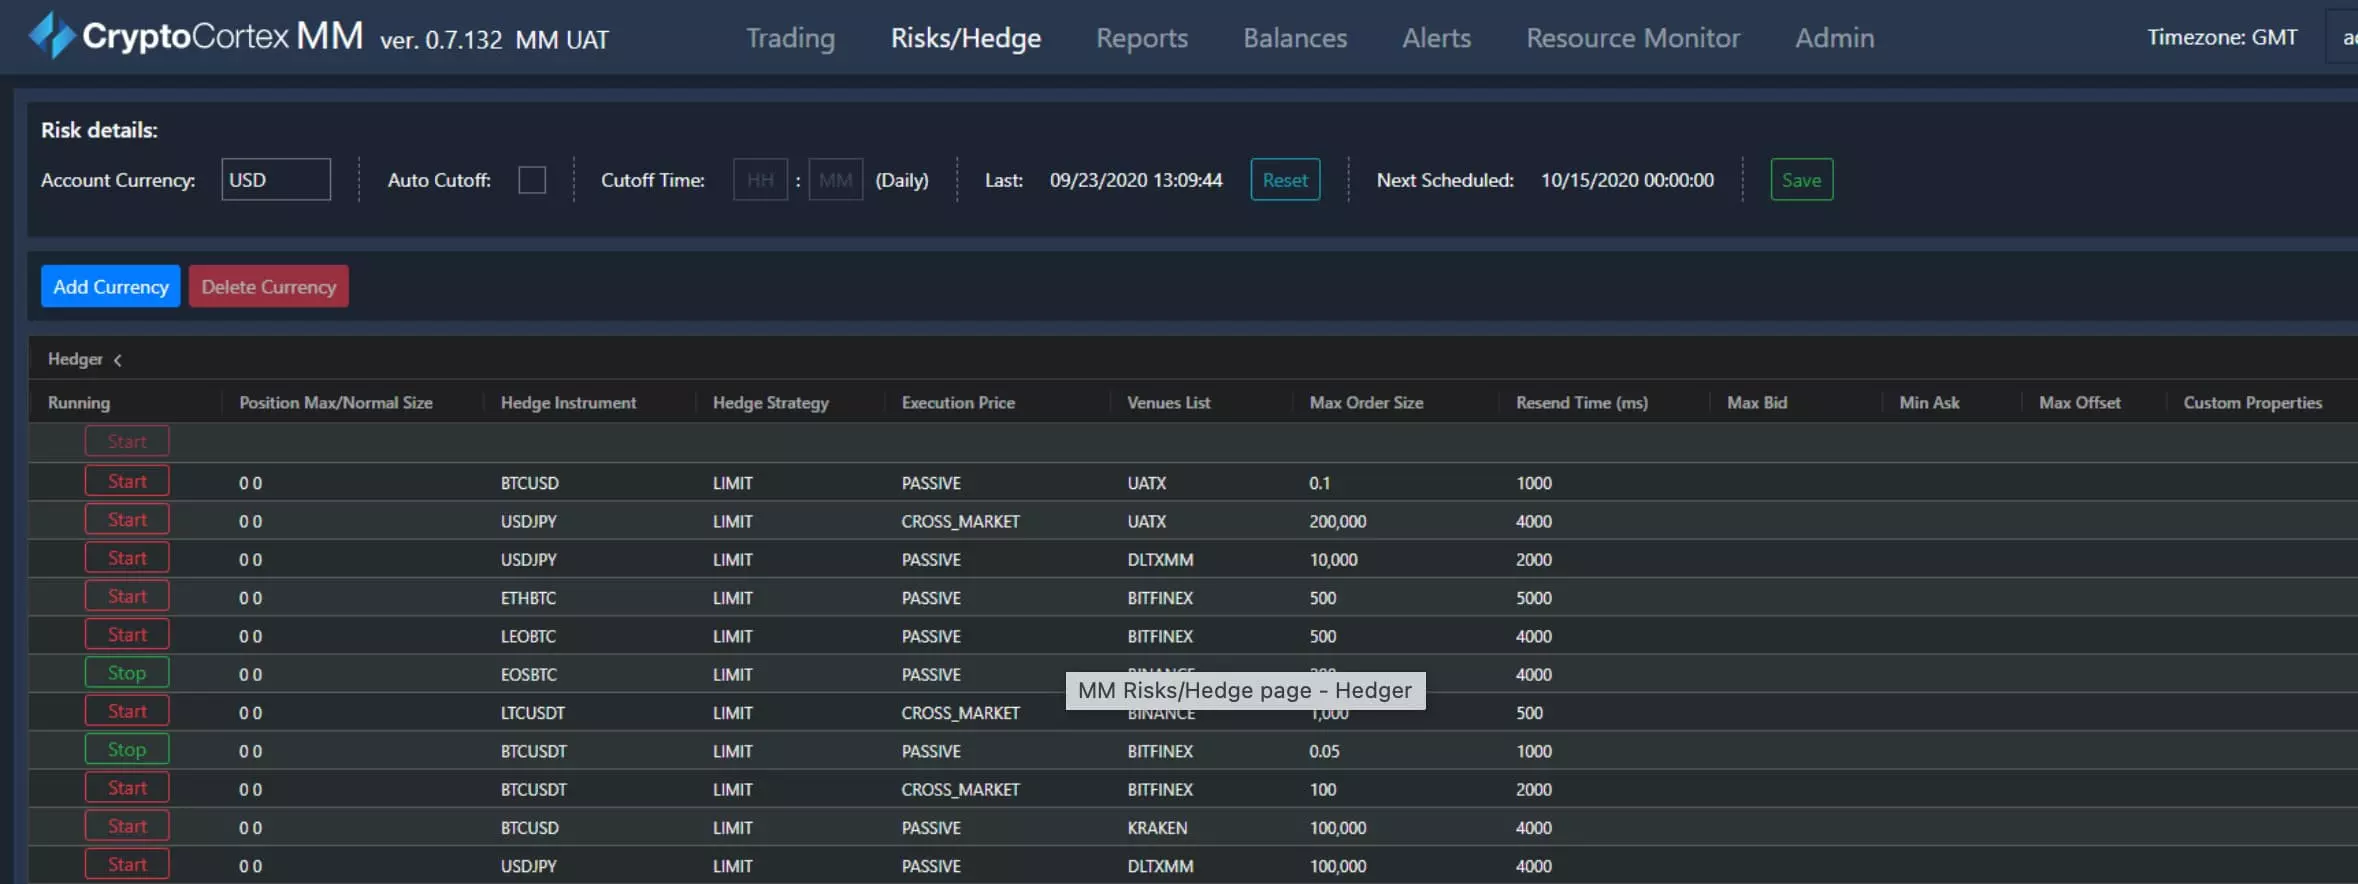Click the Cutoff Time MM field
Image resolution: width=2358 pixels, height=884 pixels.
[x=836, y=180]
